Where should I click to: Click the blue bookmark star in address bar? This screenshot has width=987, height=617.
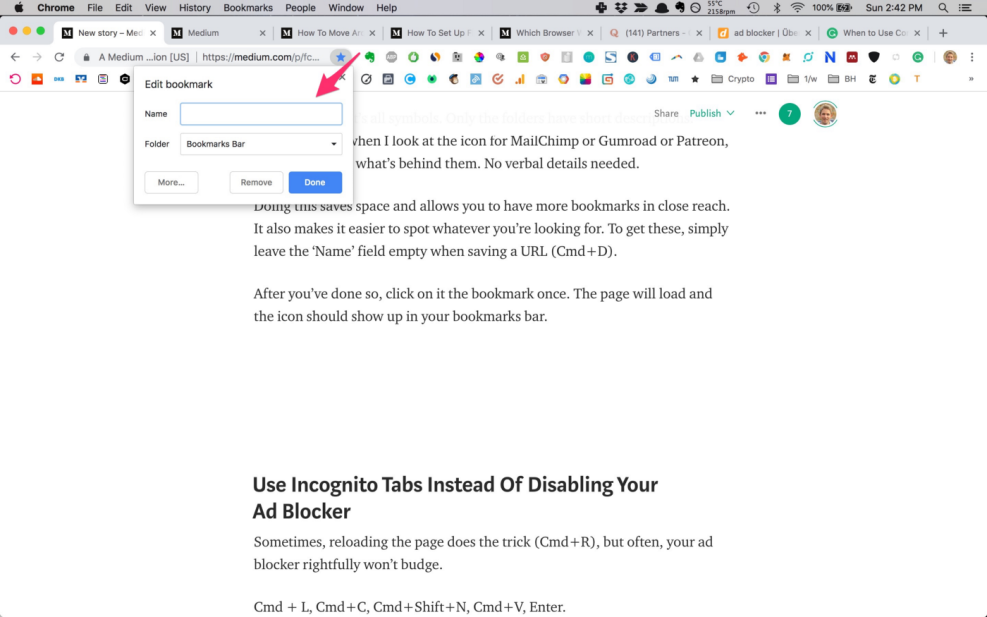pyautogui.click(x=340, y=58)
